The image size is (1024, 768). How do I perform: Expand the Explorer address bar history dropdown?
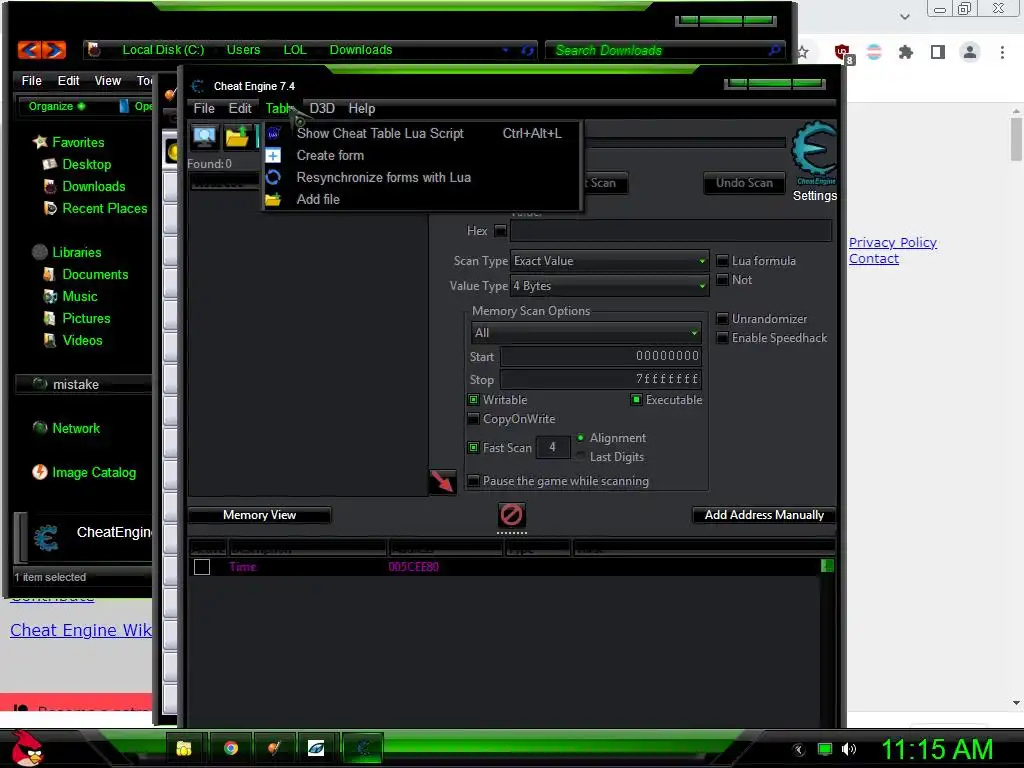(505, 50)
